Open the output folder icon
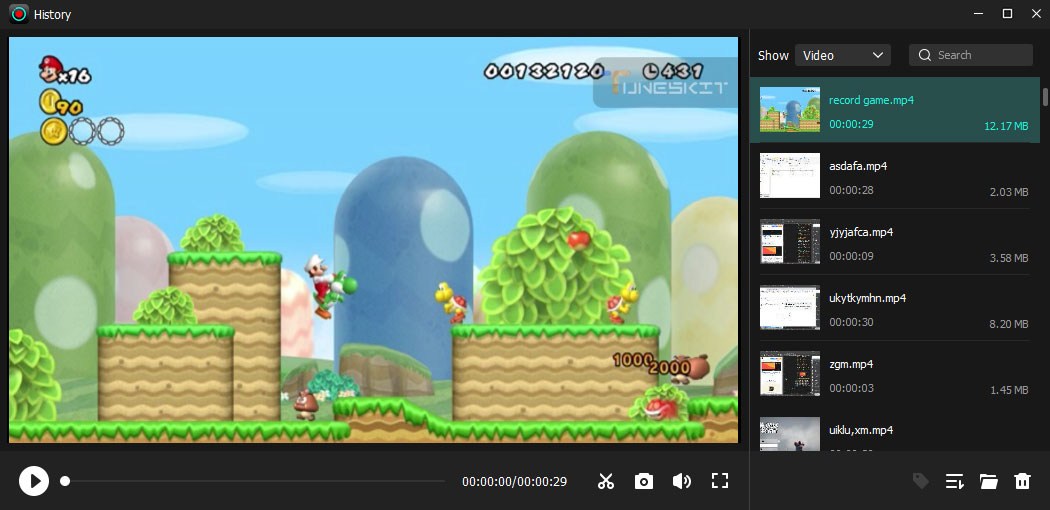 pos(988,481)
